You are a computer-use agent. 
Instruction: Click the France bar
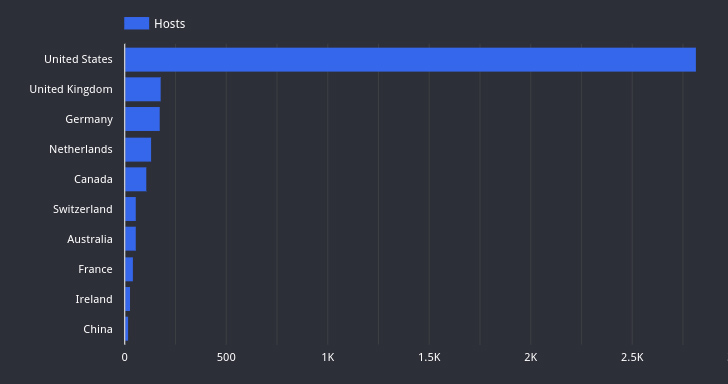point(129,269)
